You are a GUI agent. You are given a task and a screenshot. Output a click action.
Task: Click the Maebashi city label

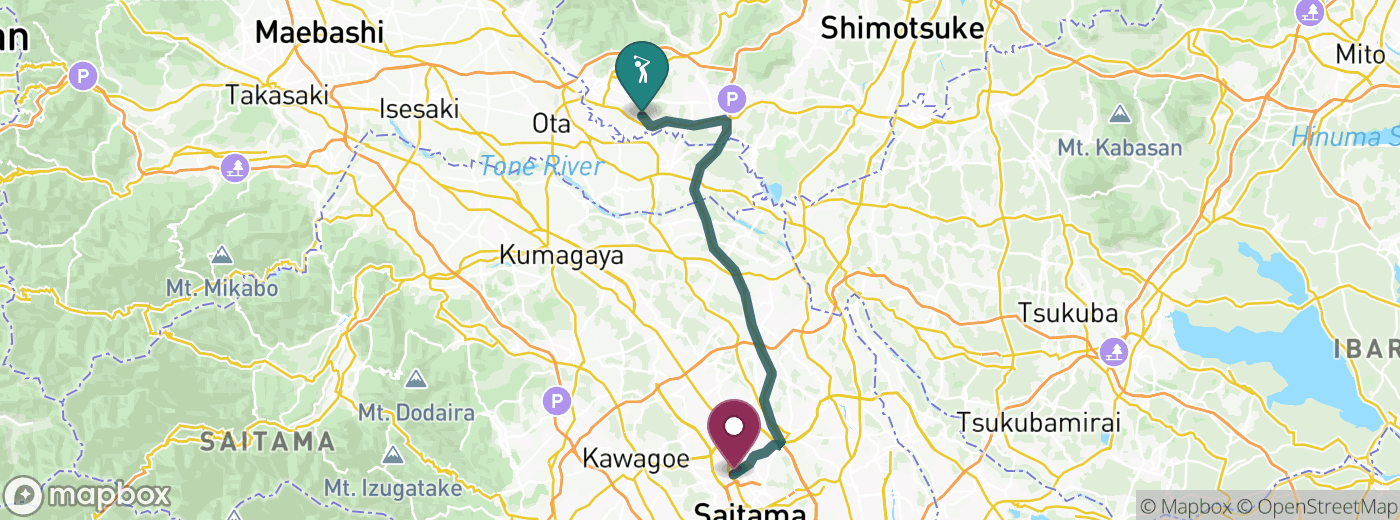(x=319, y=32)
